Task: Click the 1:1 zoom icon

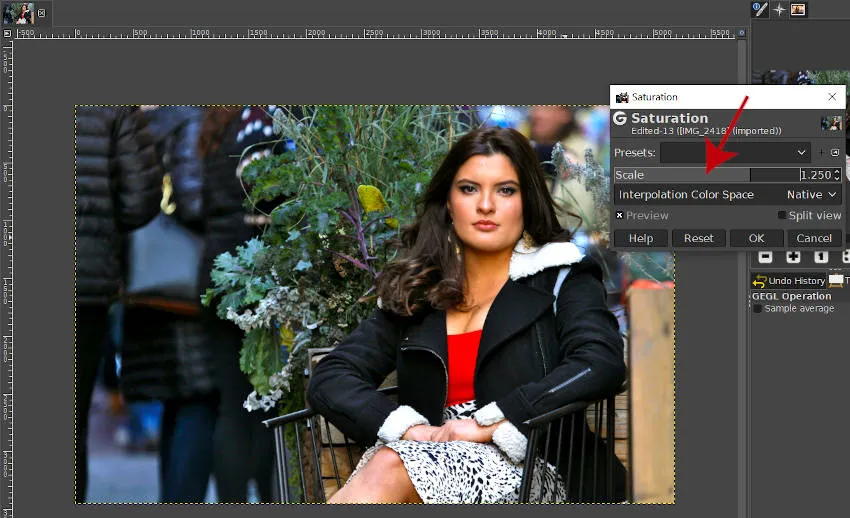Action: [821, 257]
